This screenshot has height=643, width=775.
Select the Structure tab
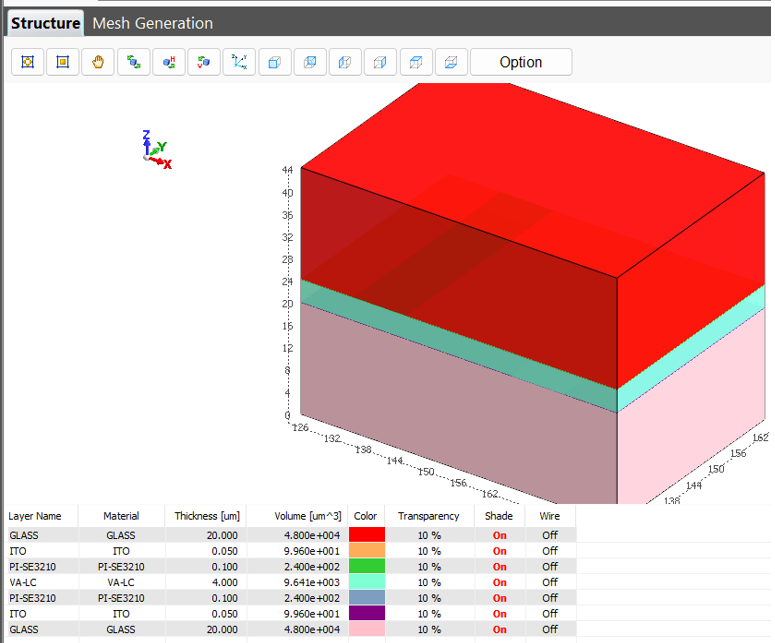click(46, 23)
